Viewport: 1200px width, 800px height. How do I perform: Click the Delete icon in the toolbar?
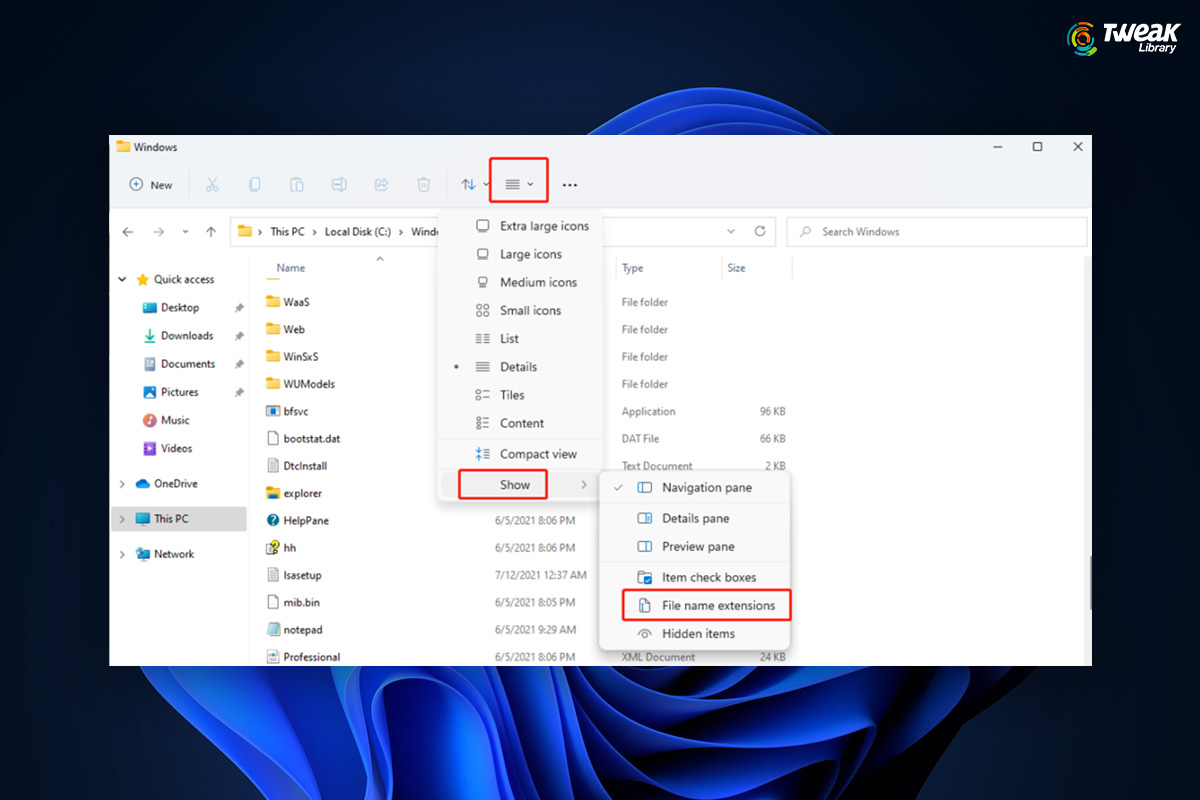(x=423, y=184)
